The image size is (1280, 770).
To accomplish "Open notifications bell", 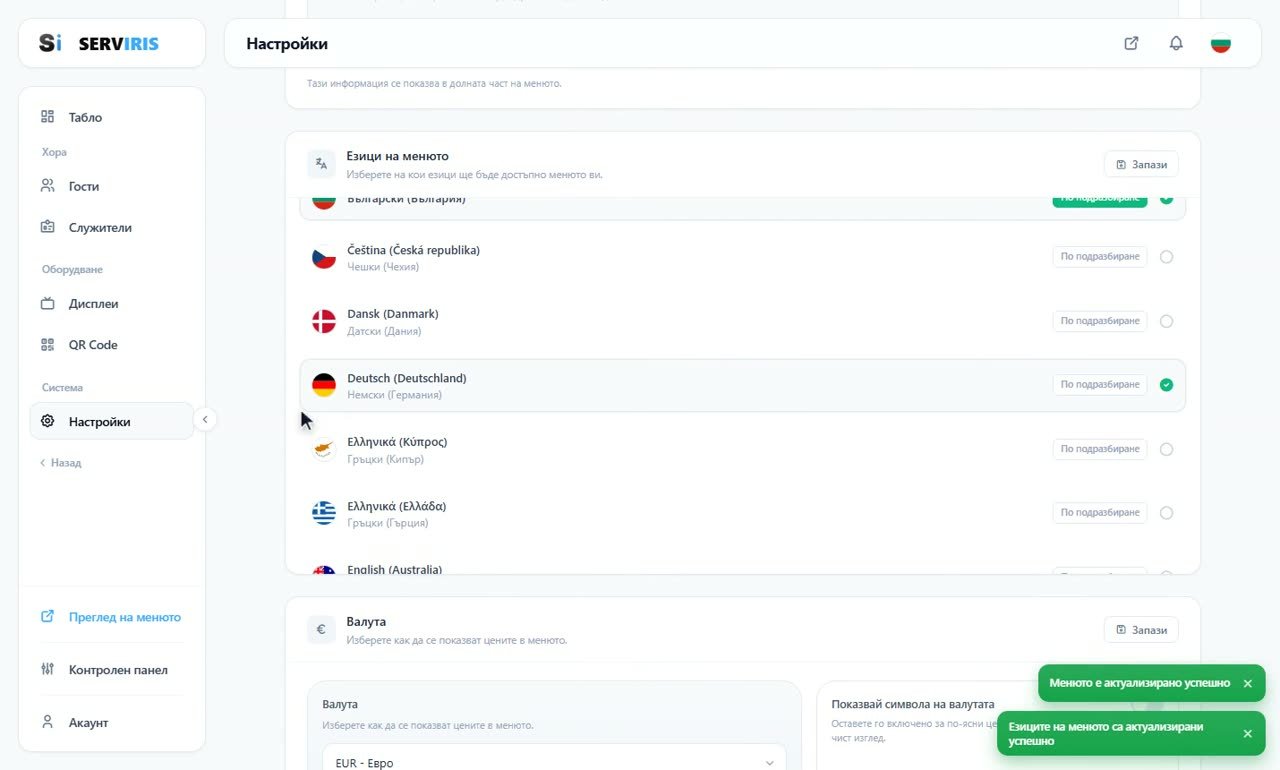I will (x=1176, y=43).
